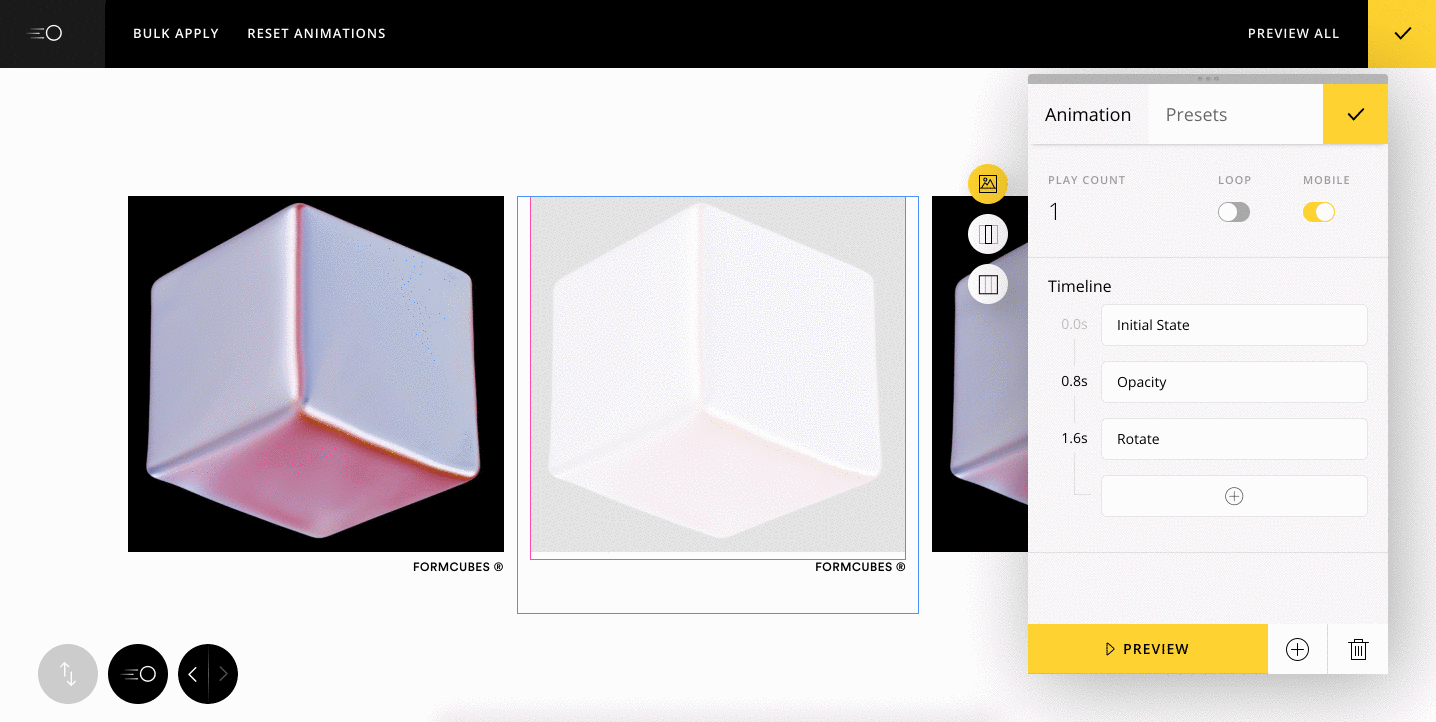1436x722 pixels.
Task: Click Preview All in the top bar
Action: coord(1293,33)
